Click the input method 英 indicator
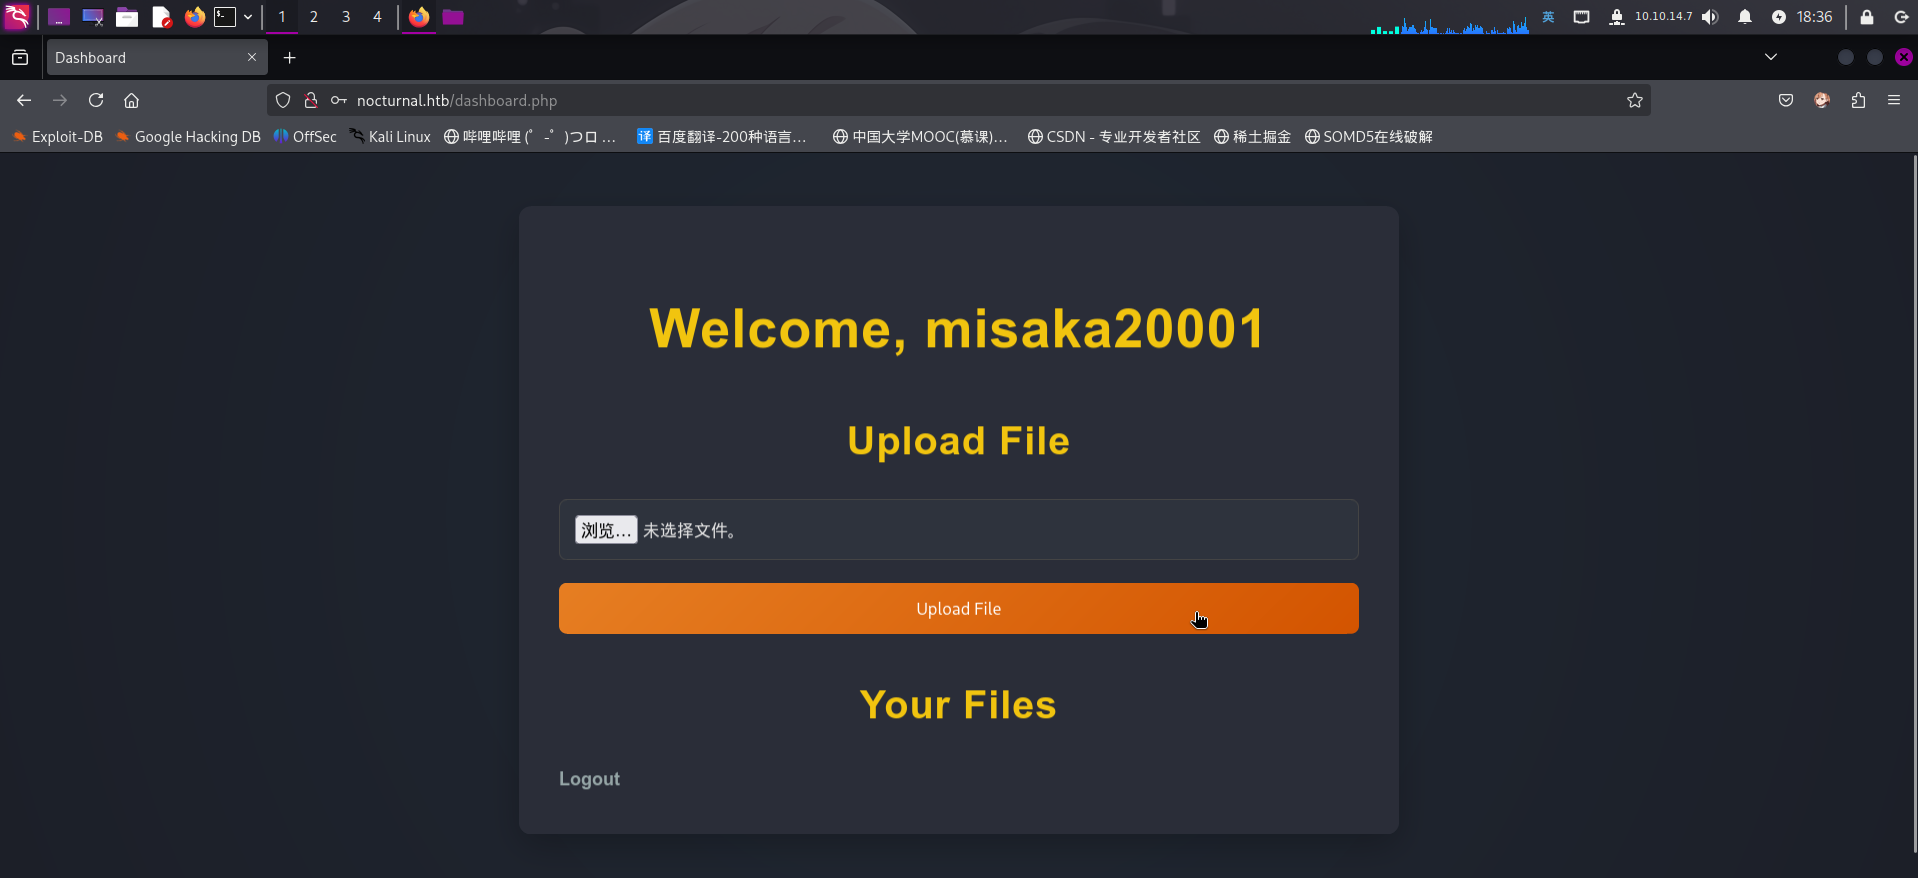The width and height of the screenshot is (1918, 878). pos(1548,17)
